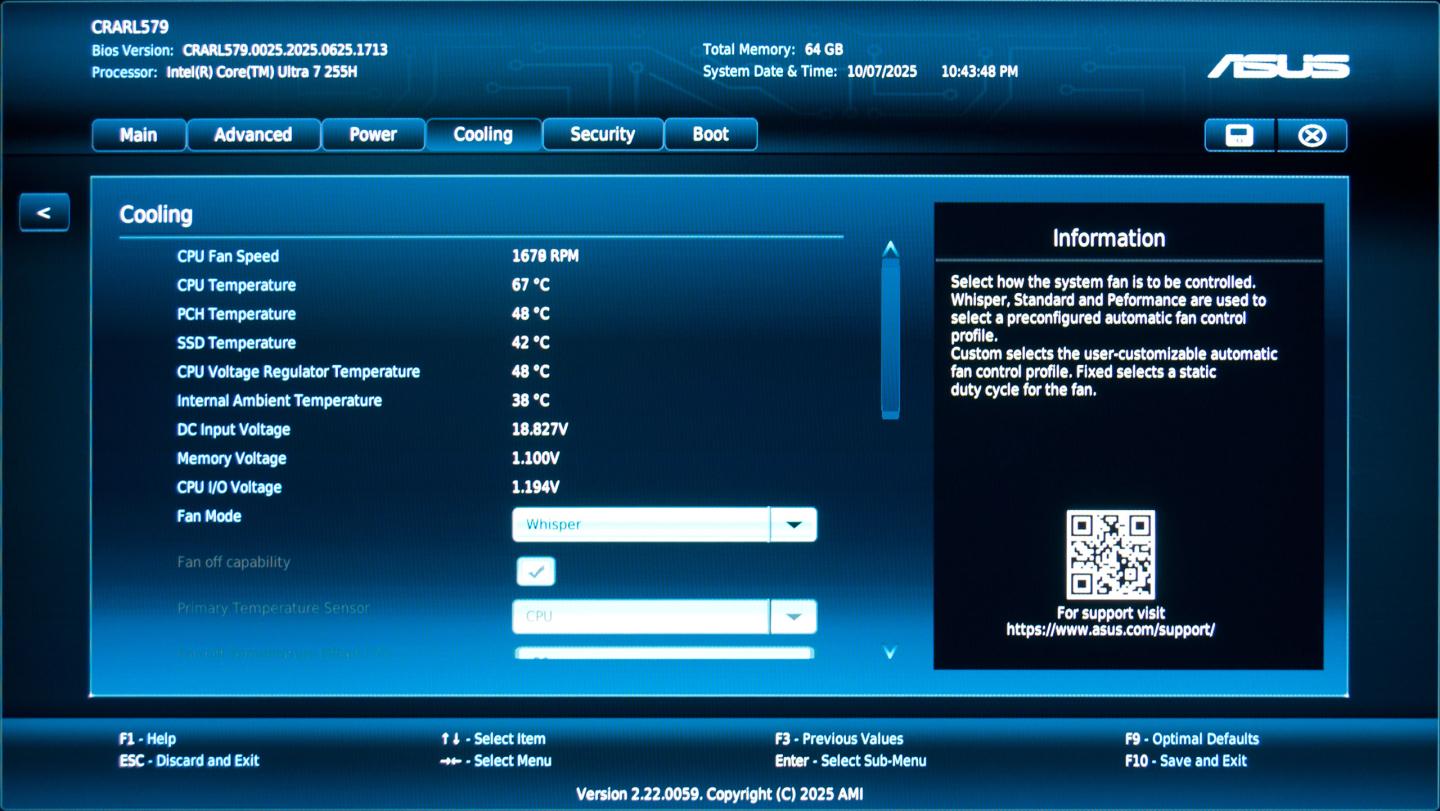Click the F10 - Save and Exit hint
The image size is (1440, 811).
coord(1186,761)
